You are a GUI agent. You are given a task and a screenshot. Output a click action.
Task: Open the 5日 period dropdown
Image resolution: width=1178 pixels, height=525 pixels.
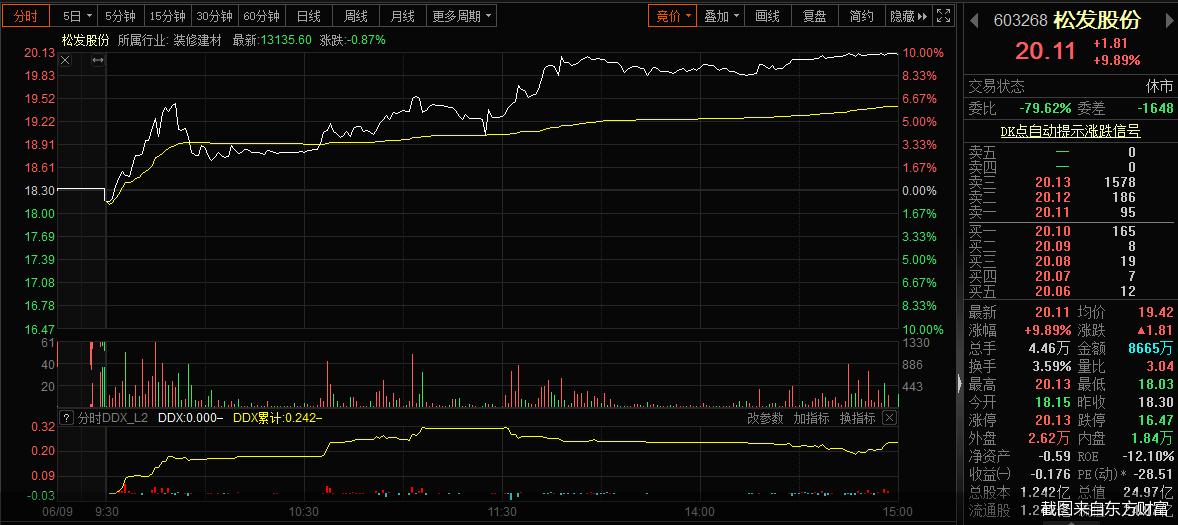point(76,16)
